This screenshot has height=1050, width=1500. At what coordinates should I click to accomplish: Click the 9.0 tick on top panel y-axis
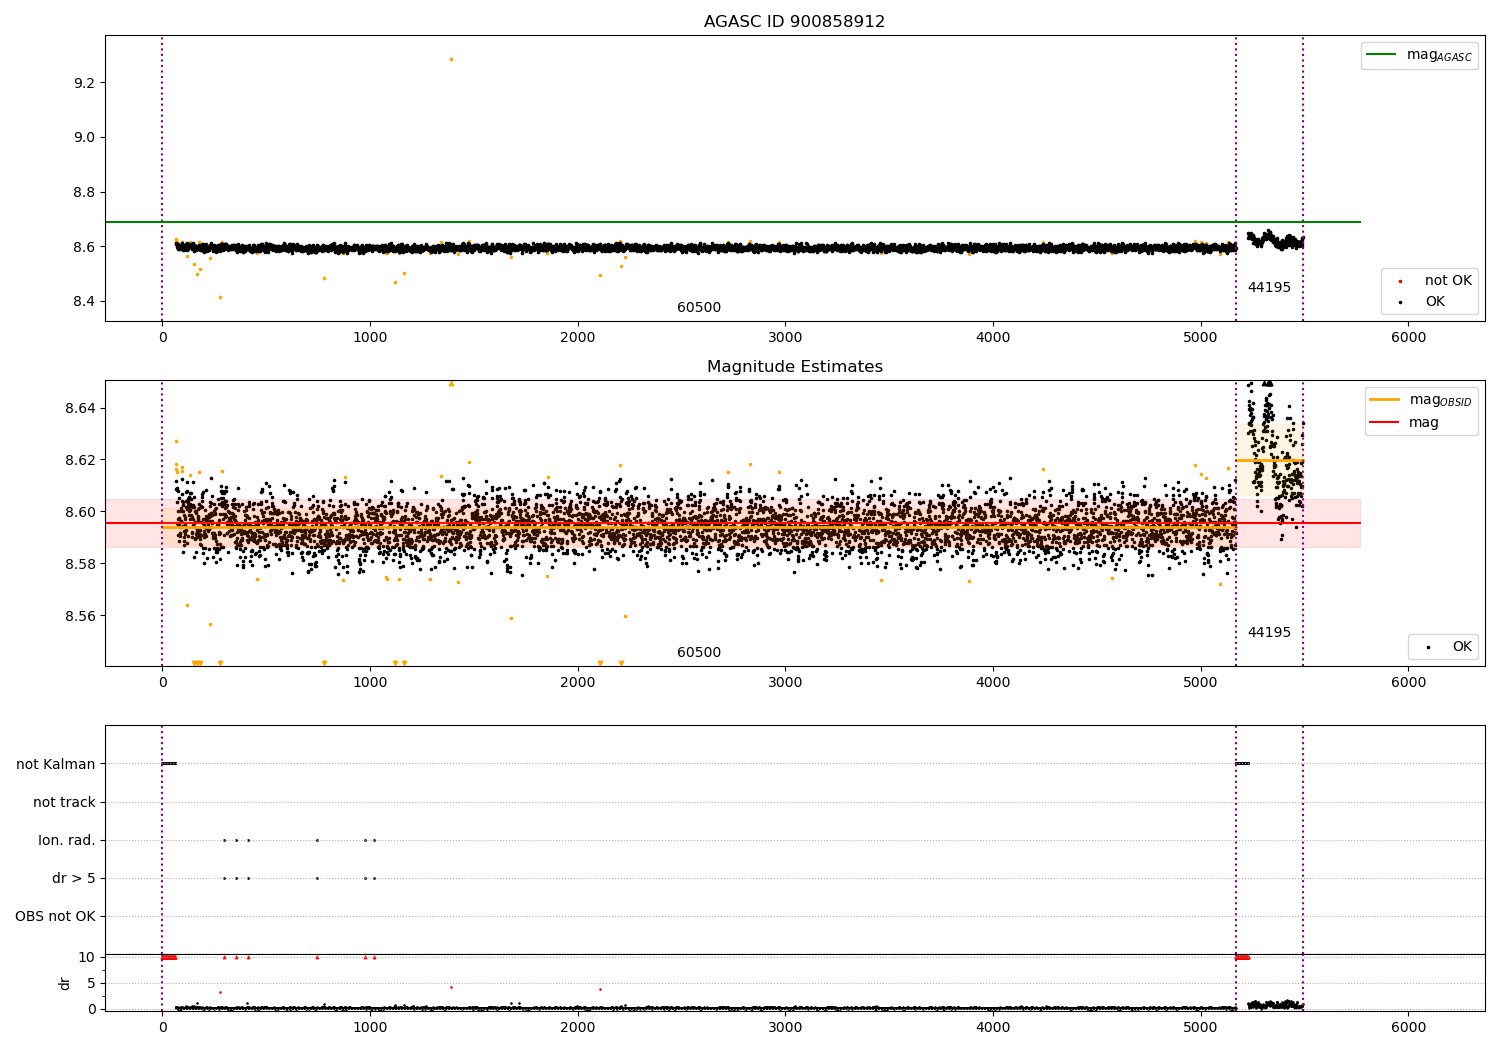click(x=84, y=138)
